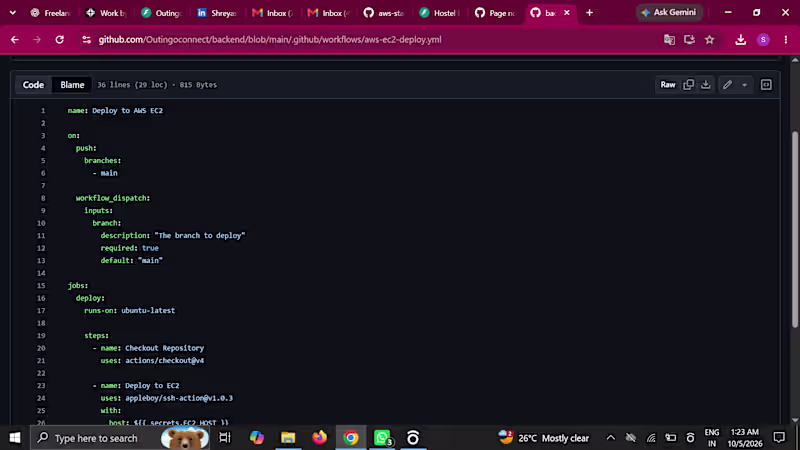Switch to Hostel tab
The width and height of the screenshot is (800, 450).
[x=439, y=13]
